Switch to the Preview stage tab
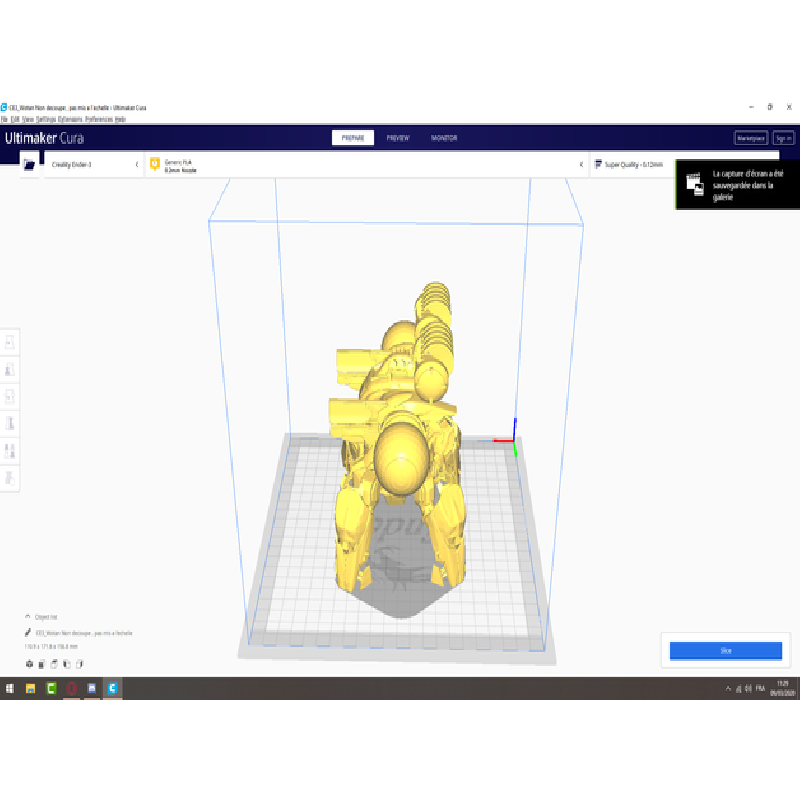Viewport: 800px width, 800px height. 397,138
